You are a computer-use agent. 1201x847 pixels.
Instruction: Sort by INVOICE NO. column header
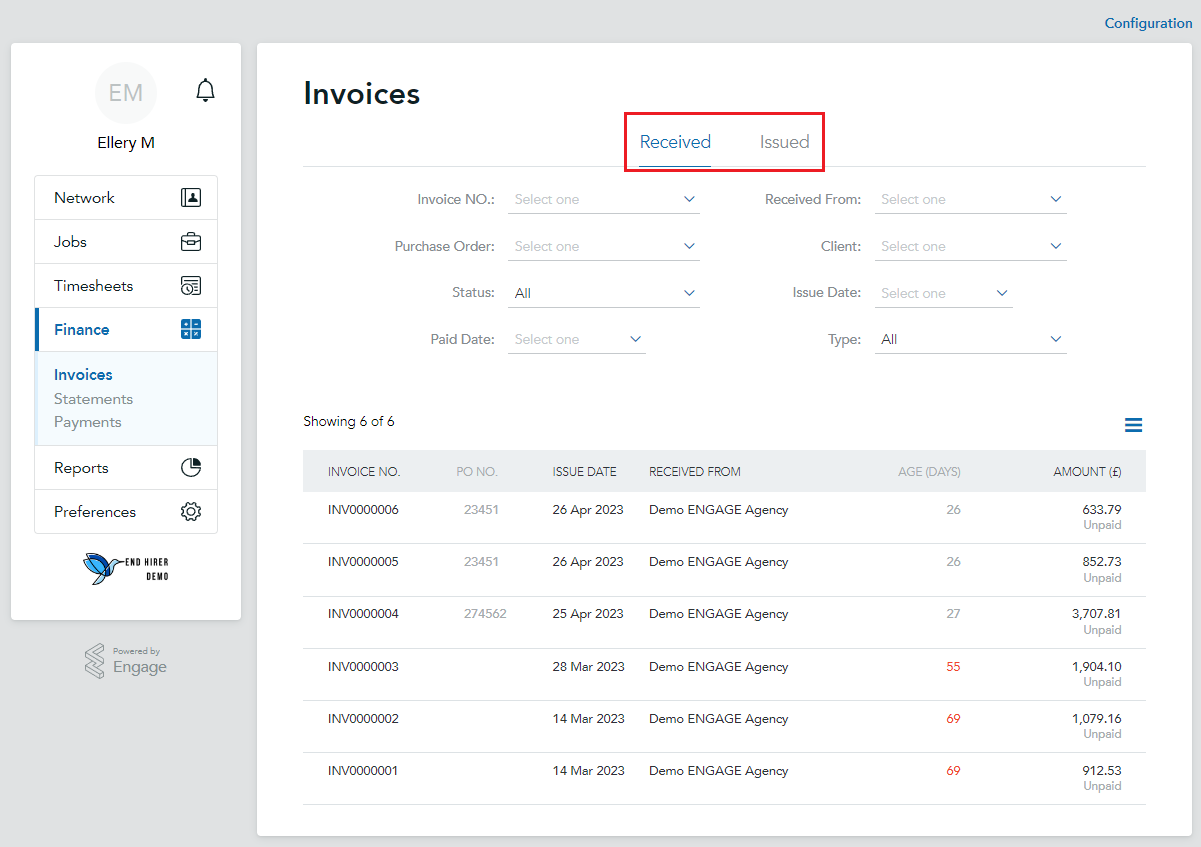[364, 472]
